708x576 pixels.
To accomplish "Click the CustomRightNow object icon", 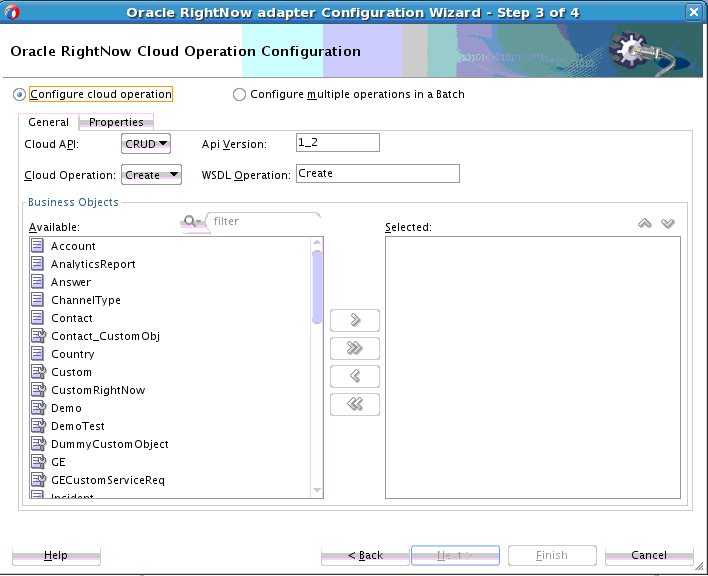I will pos(38,390).
